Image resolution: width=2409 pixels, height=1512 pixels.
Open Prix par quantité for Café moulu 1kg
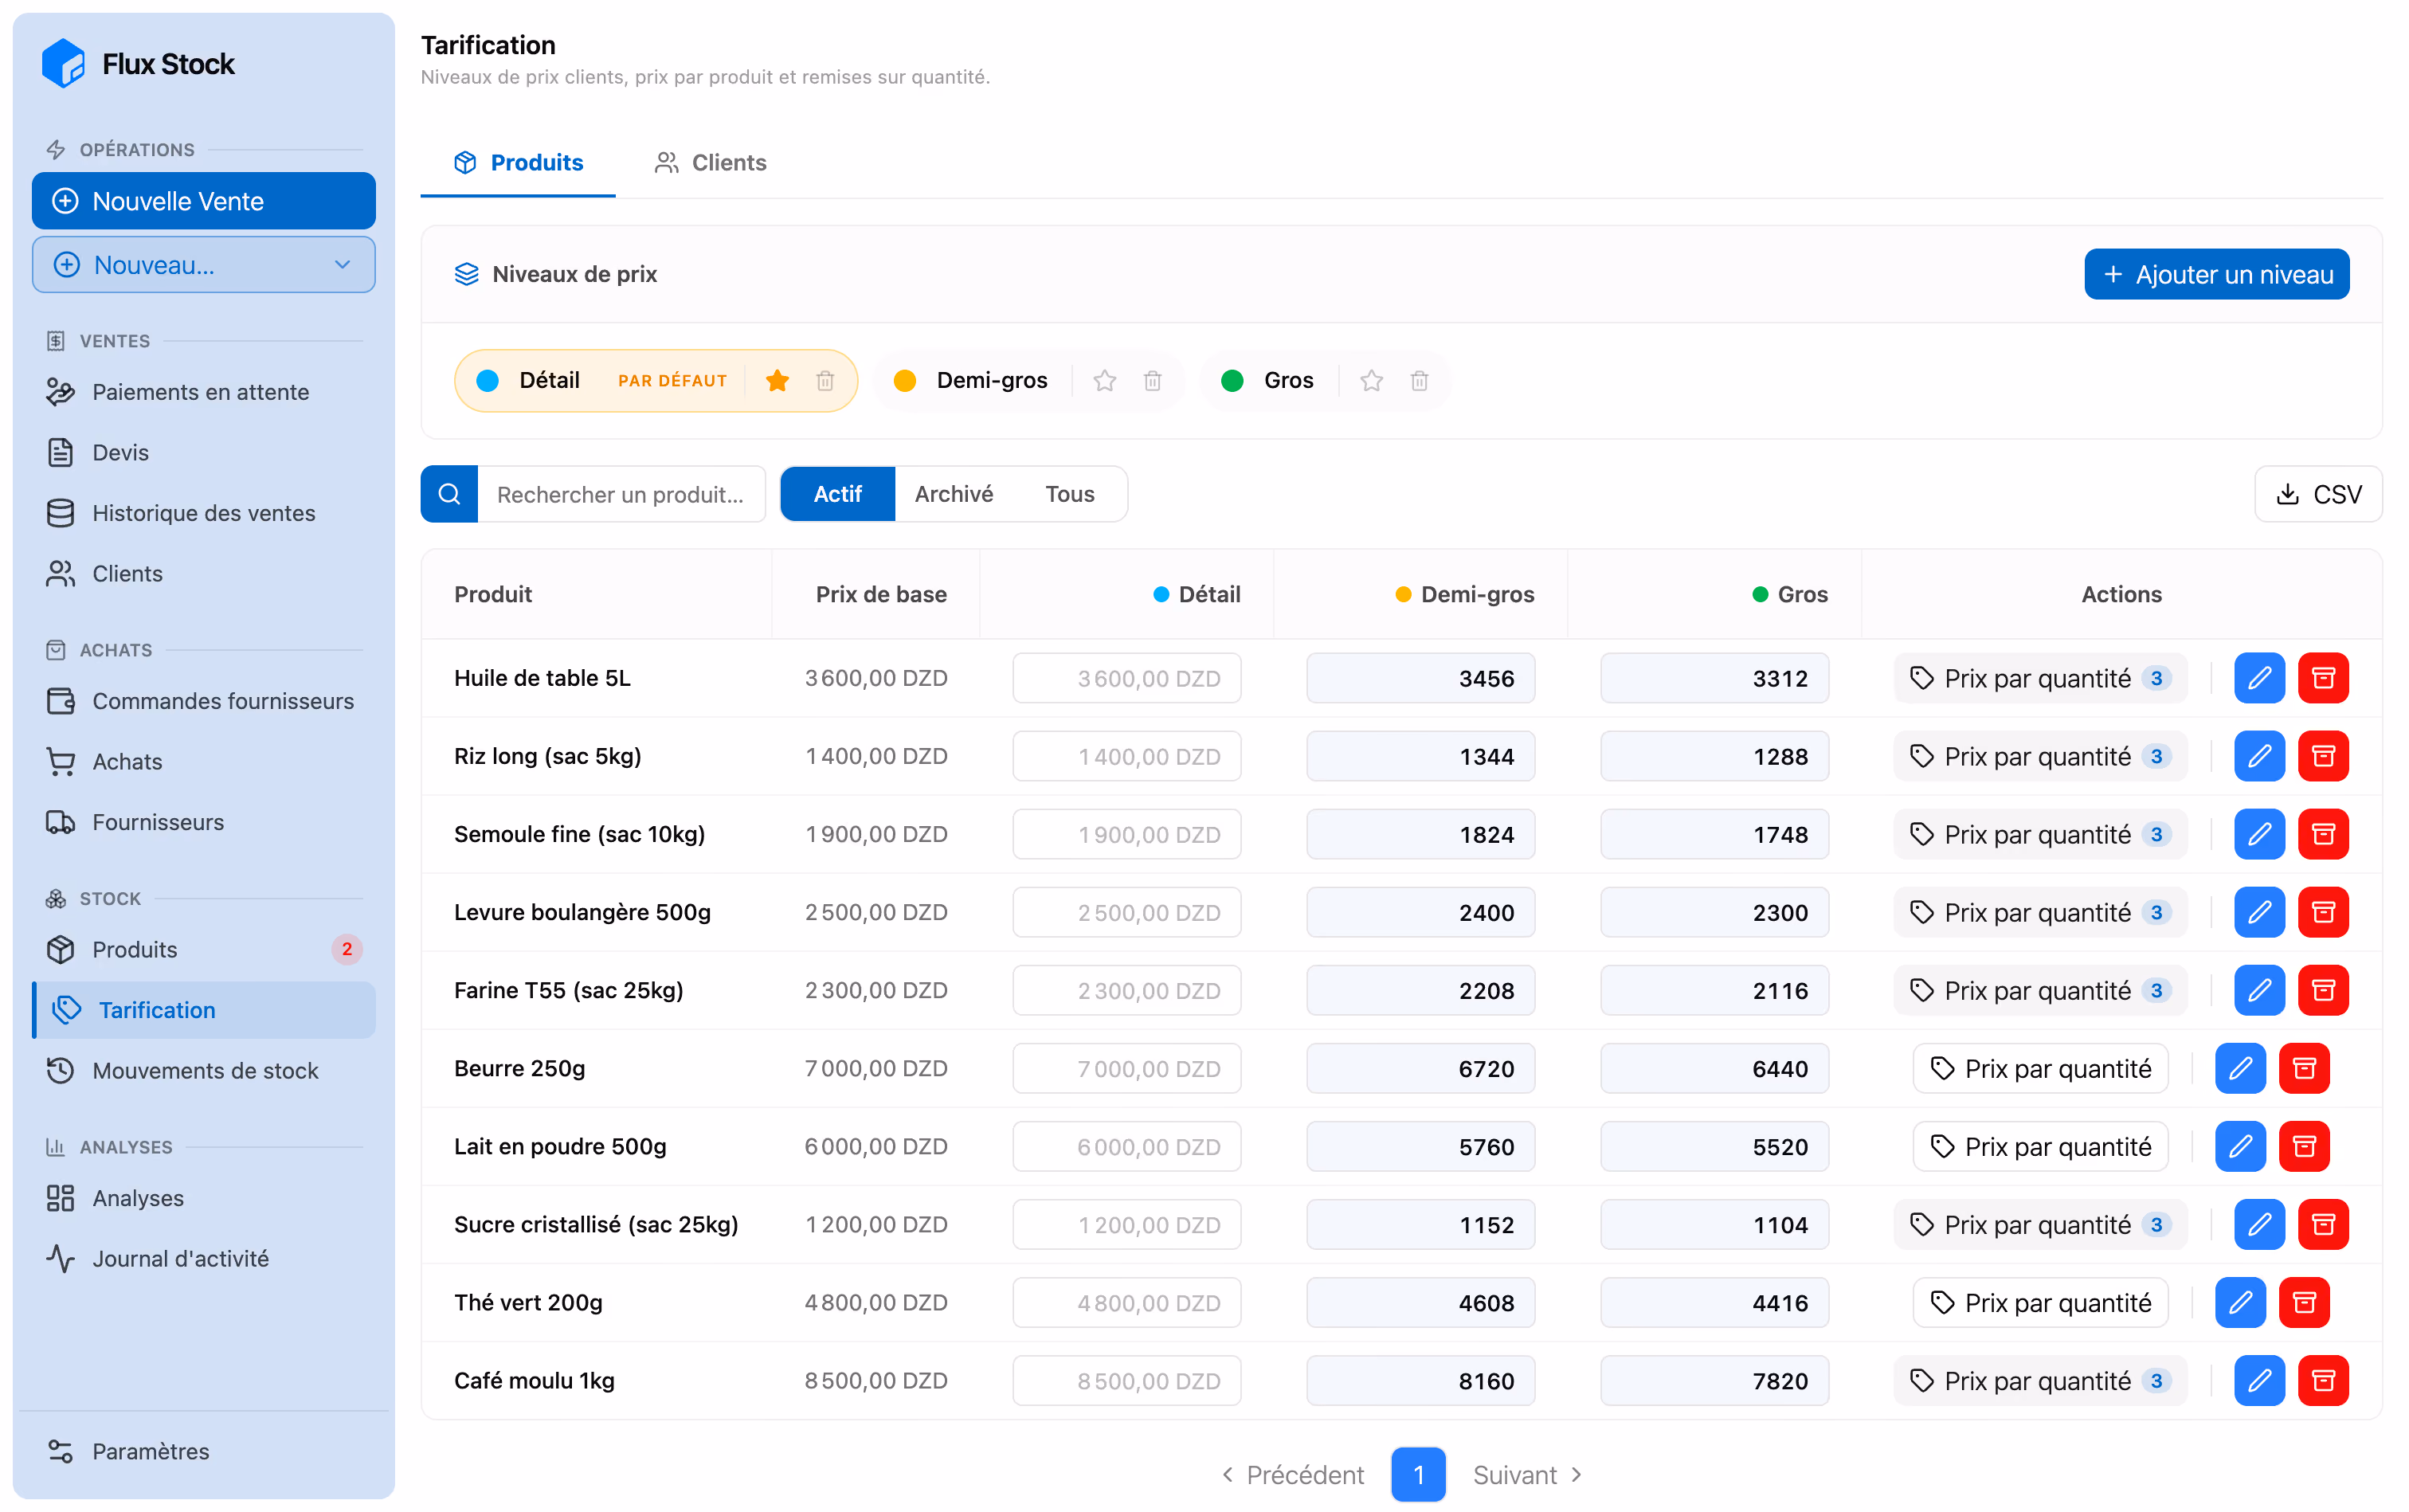tap(2040, 1380)
